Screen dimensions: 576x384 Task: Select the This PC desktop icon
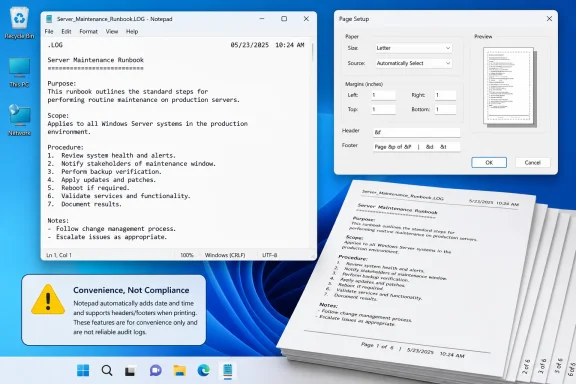[19, 72]
